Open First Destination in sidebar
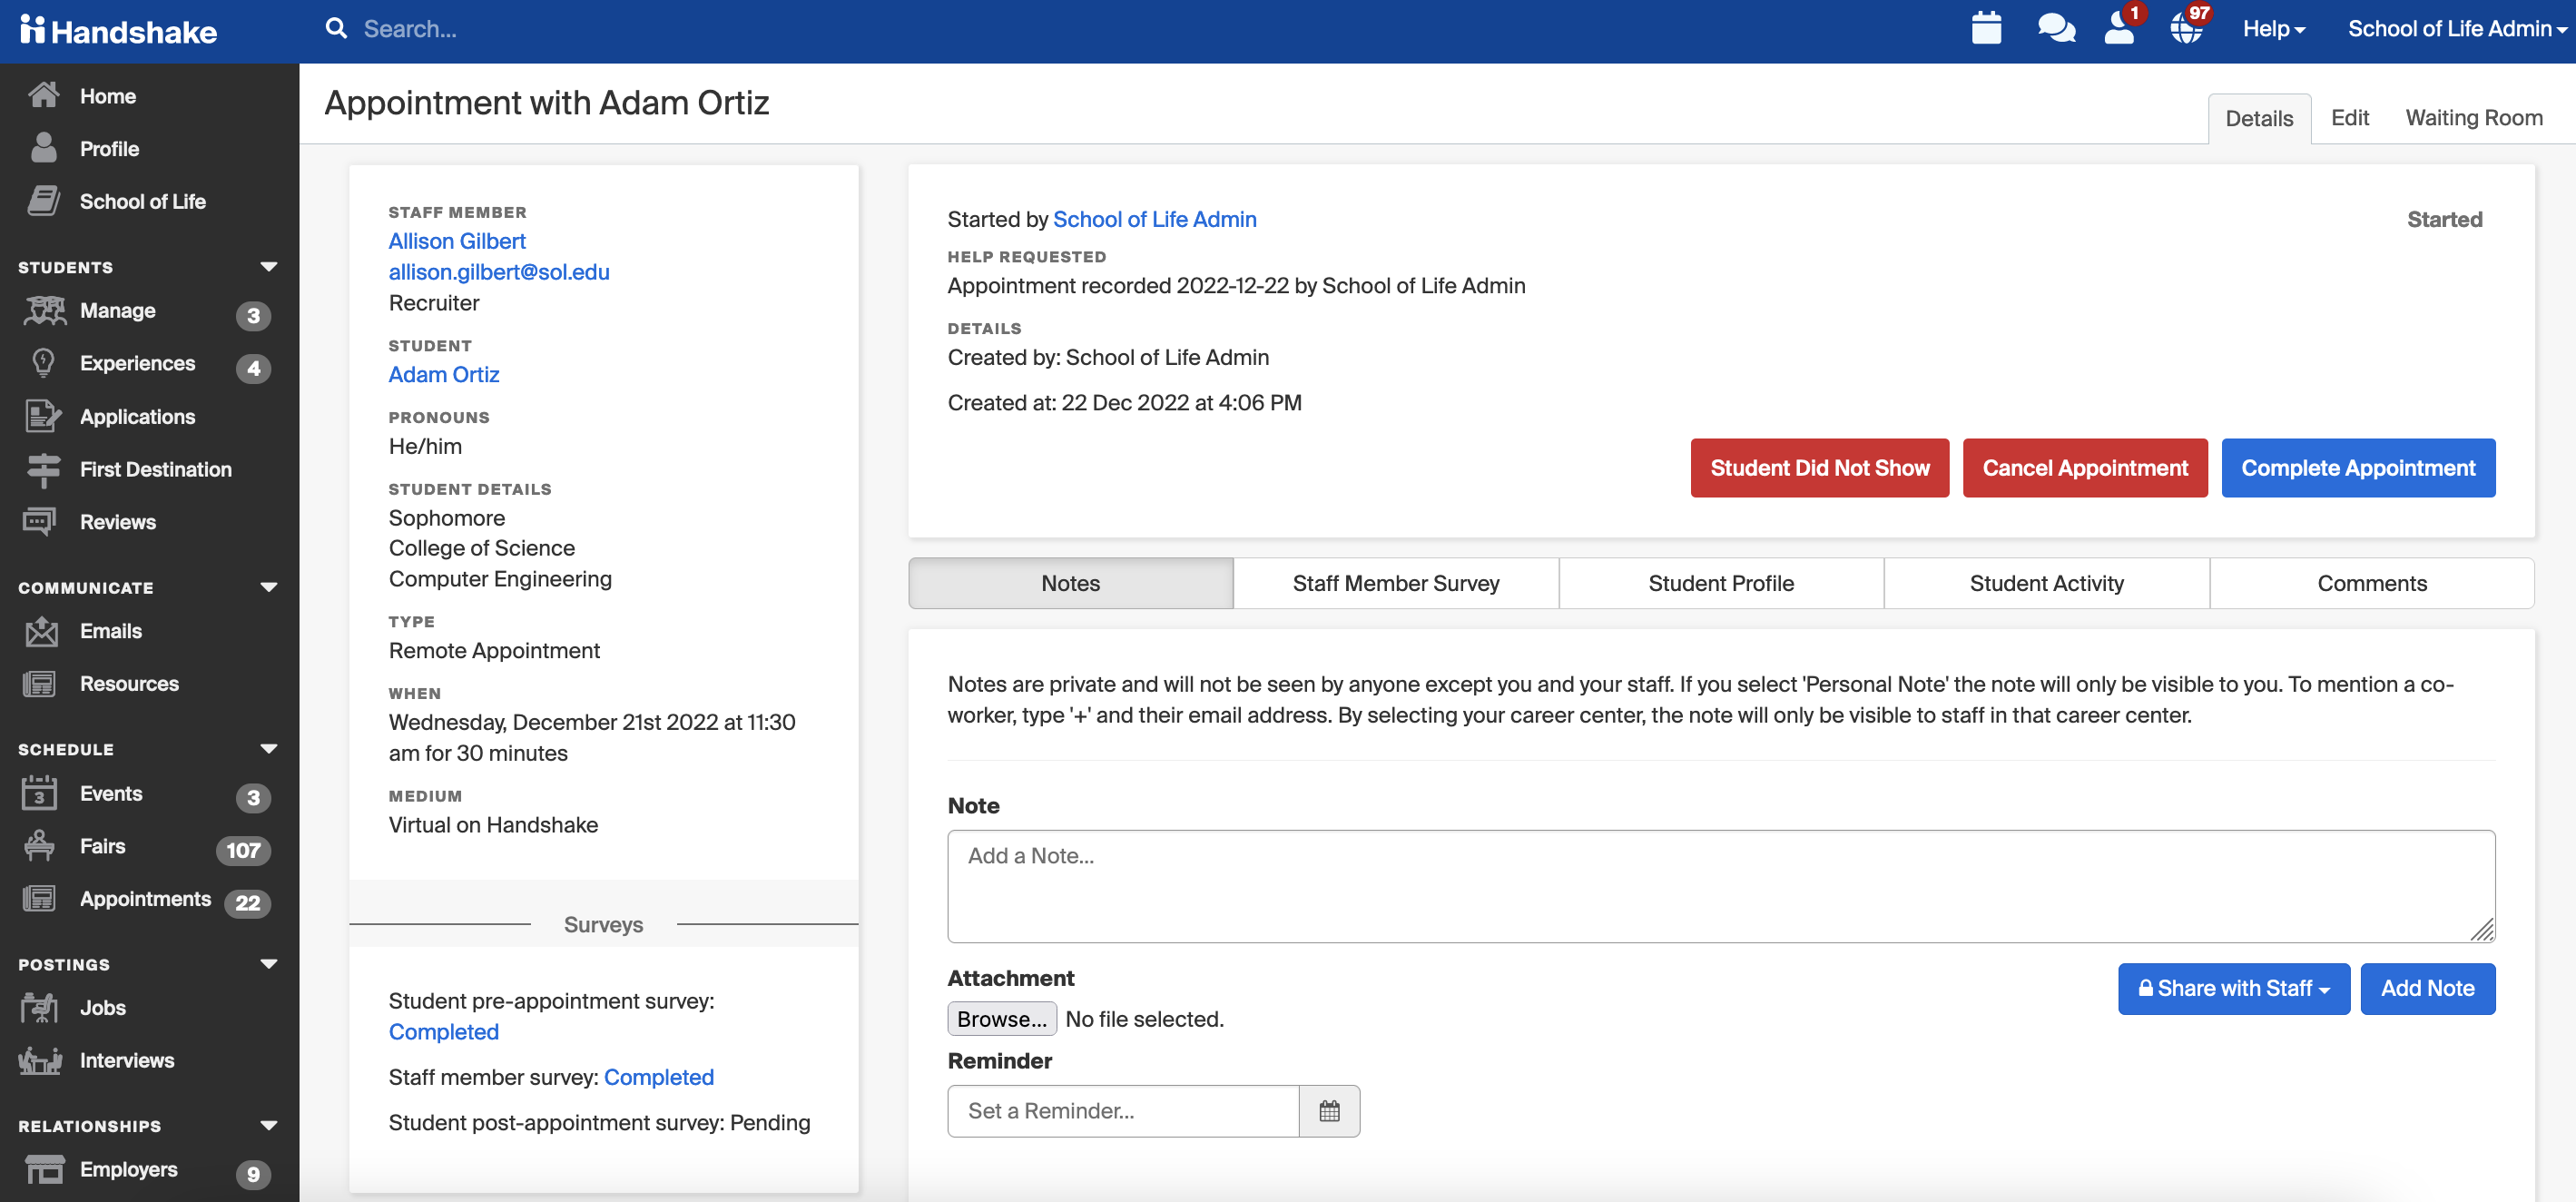 point(155,469)
